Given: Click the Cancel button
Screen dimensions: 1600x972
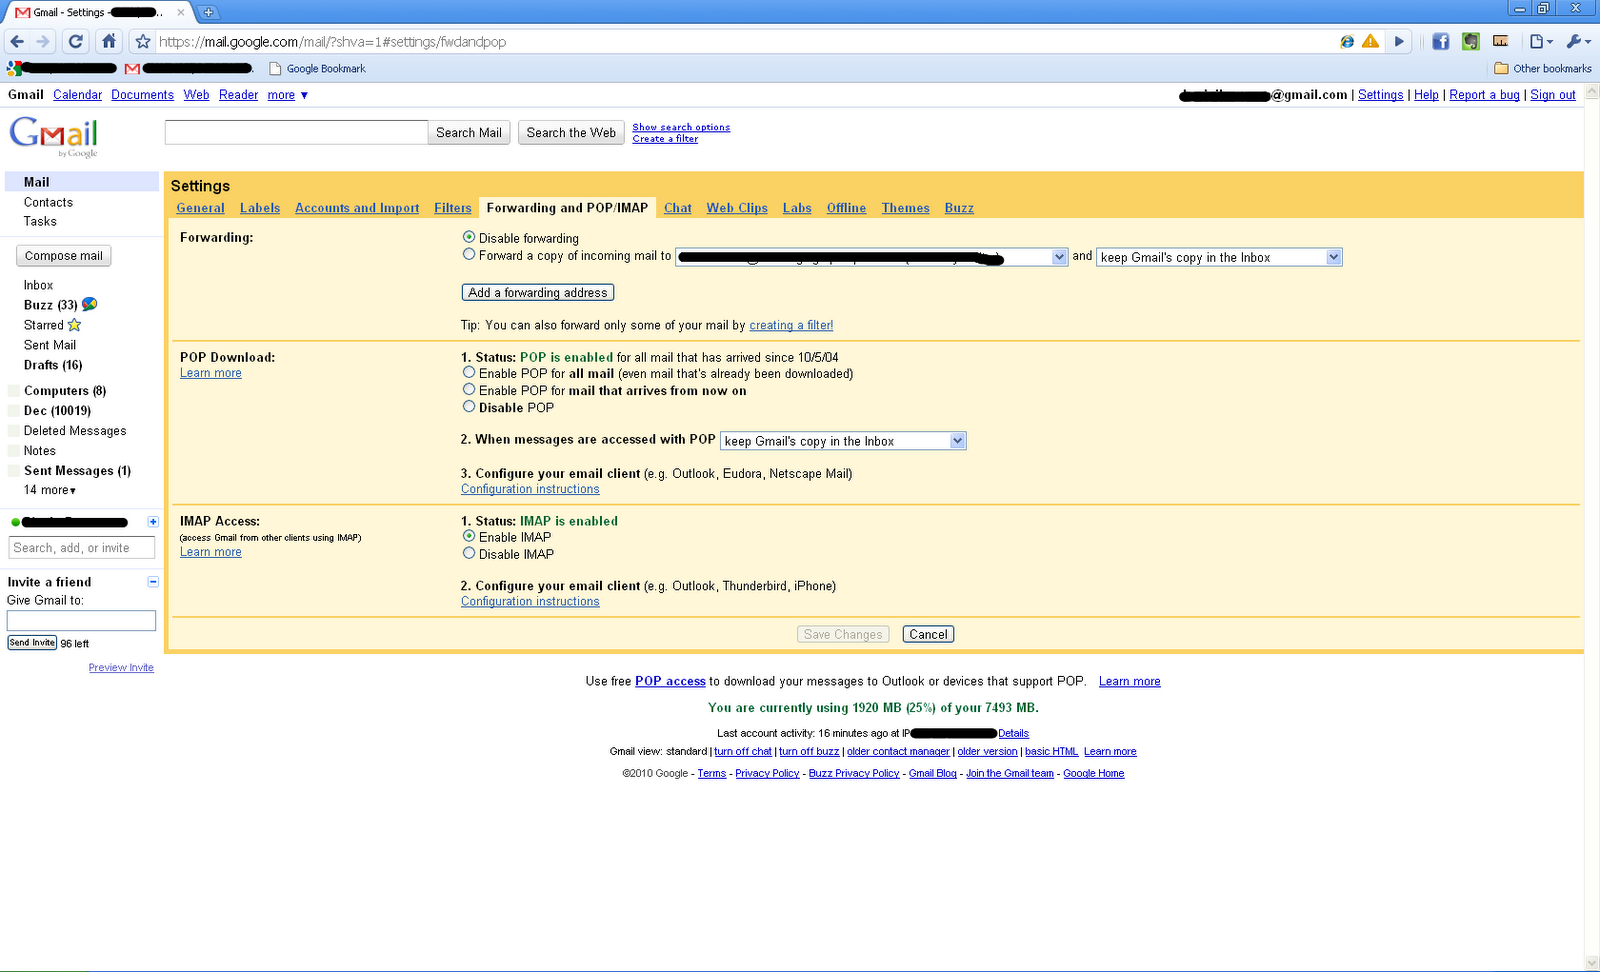Looking at the screenshot, I should pos(928,634).
